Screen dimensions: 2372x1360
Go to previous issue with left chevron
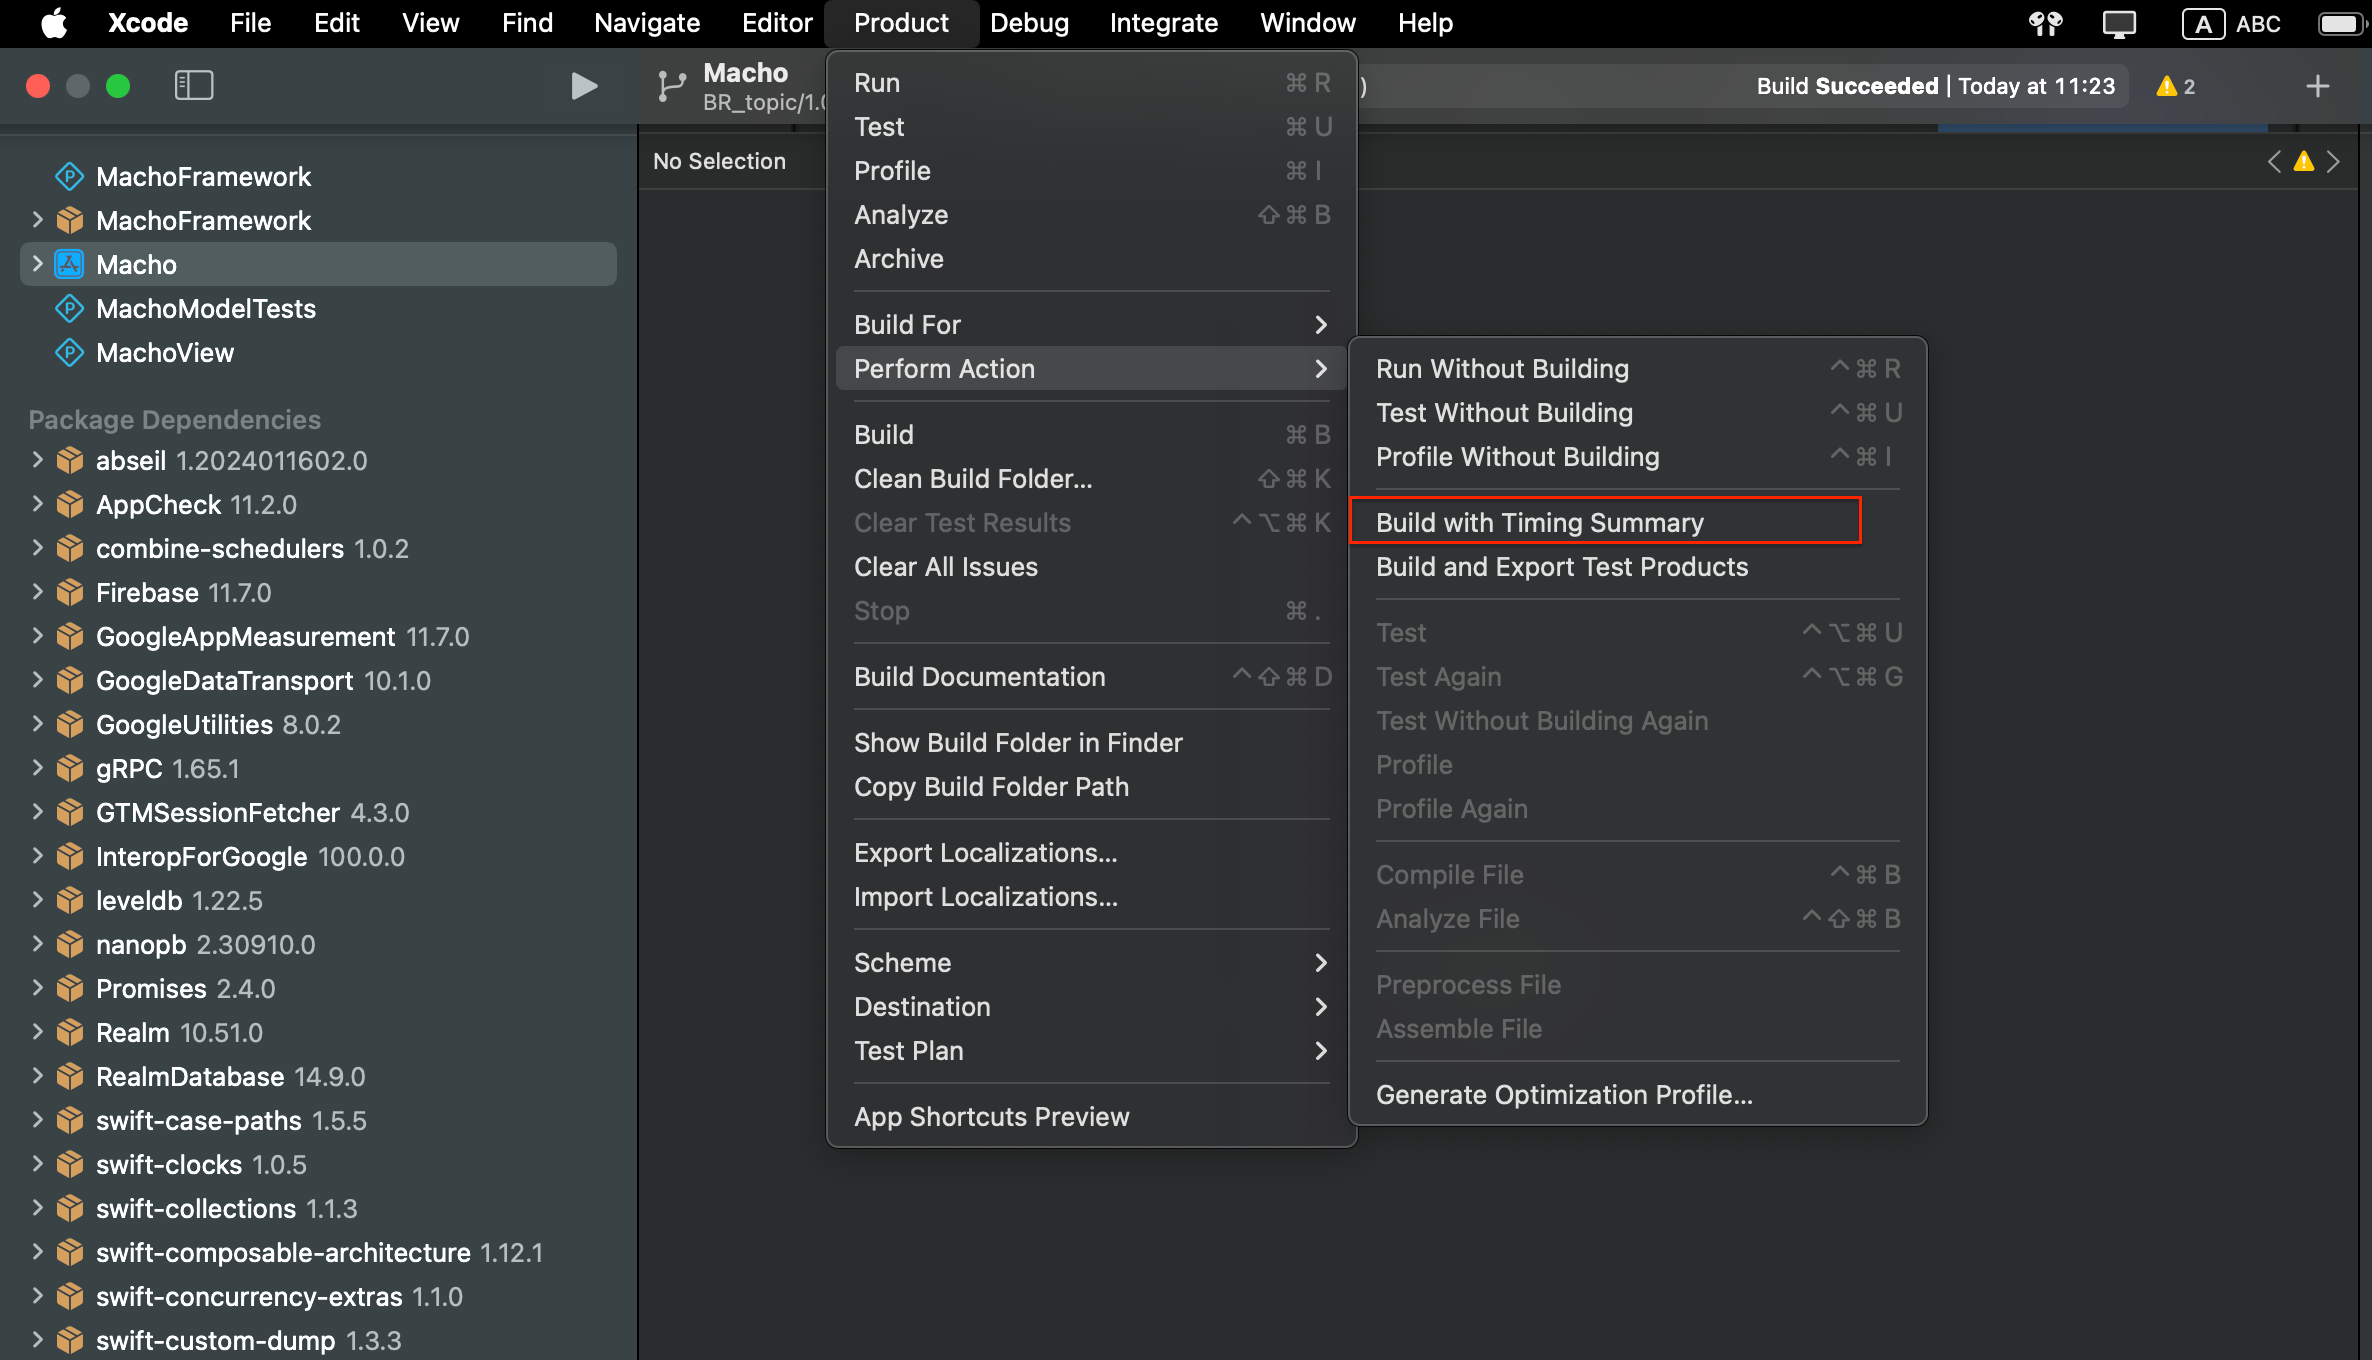coord(2274,161)
